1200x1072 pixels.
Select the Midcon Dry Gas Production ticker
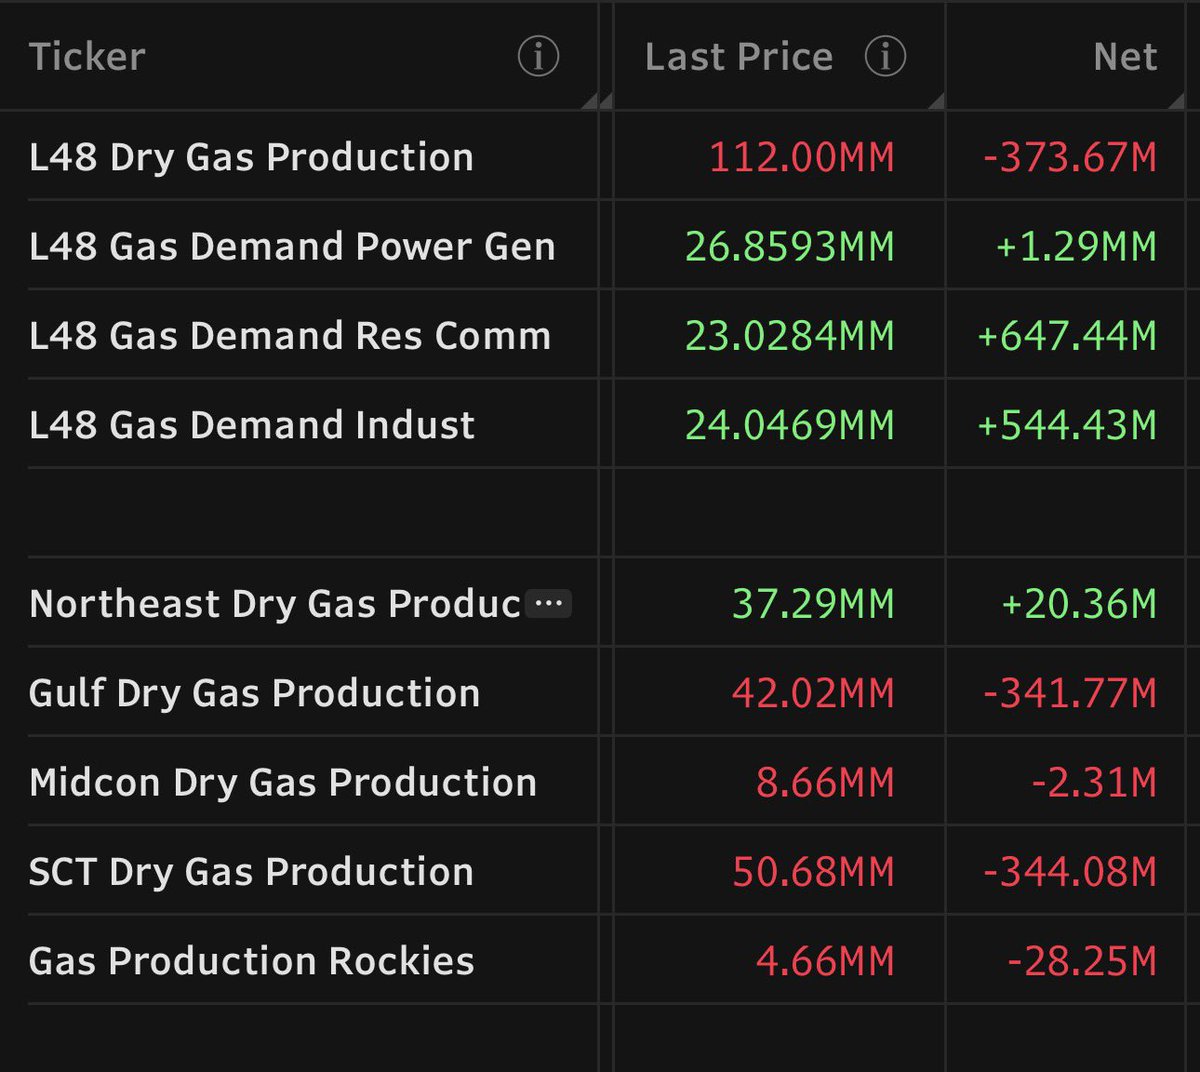(x=283, y=782)
